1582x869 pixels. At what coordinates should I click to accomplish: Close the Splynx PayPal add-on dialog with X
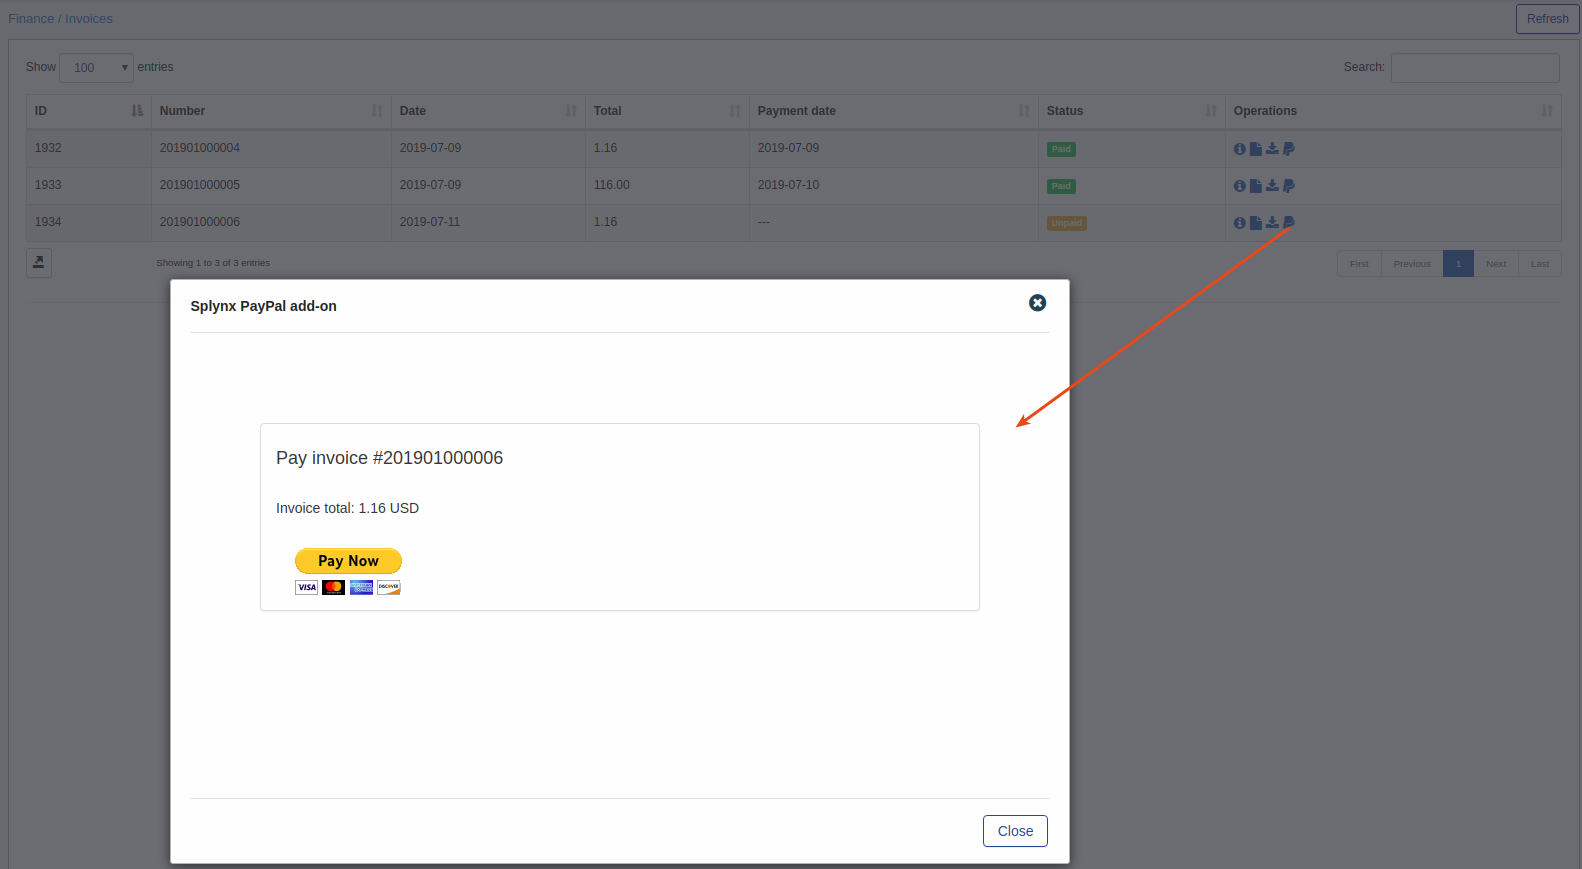(1038, 303)
